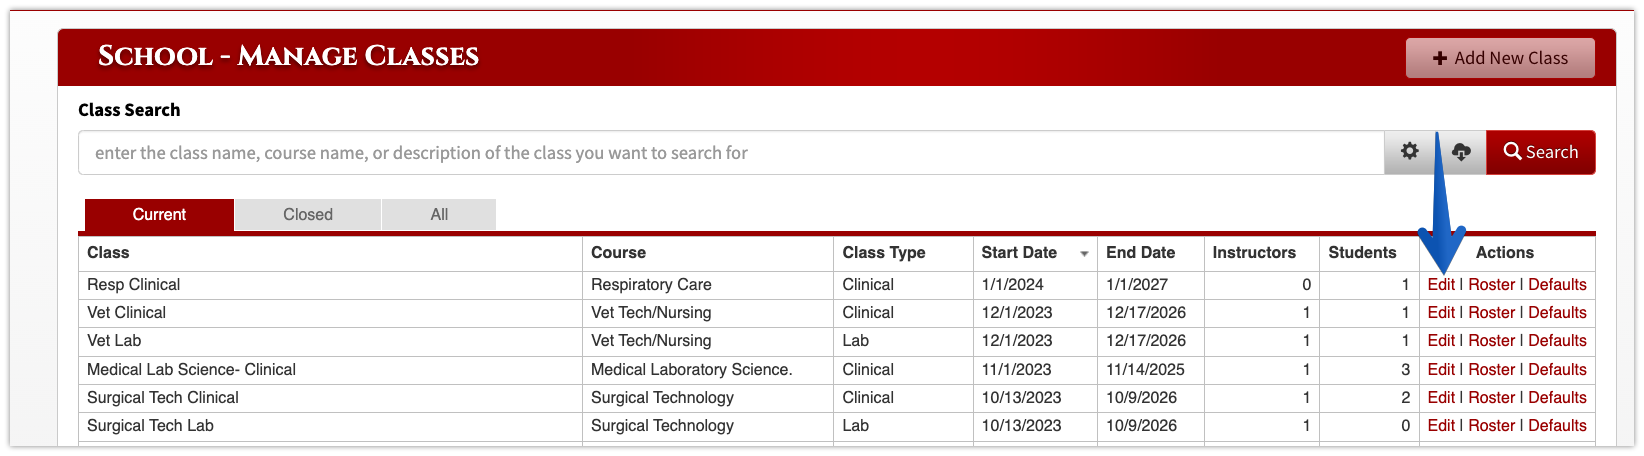Switch to the Closed tab
The width and height of the screenshot is (1644, 456).
click(308, 214)
